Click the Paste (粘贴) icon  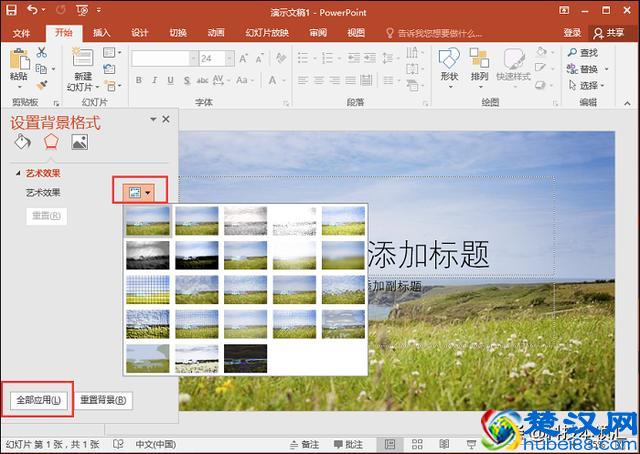[x=18, y=62]
